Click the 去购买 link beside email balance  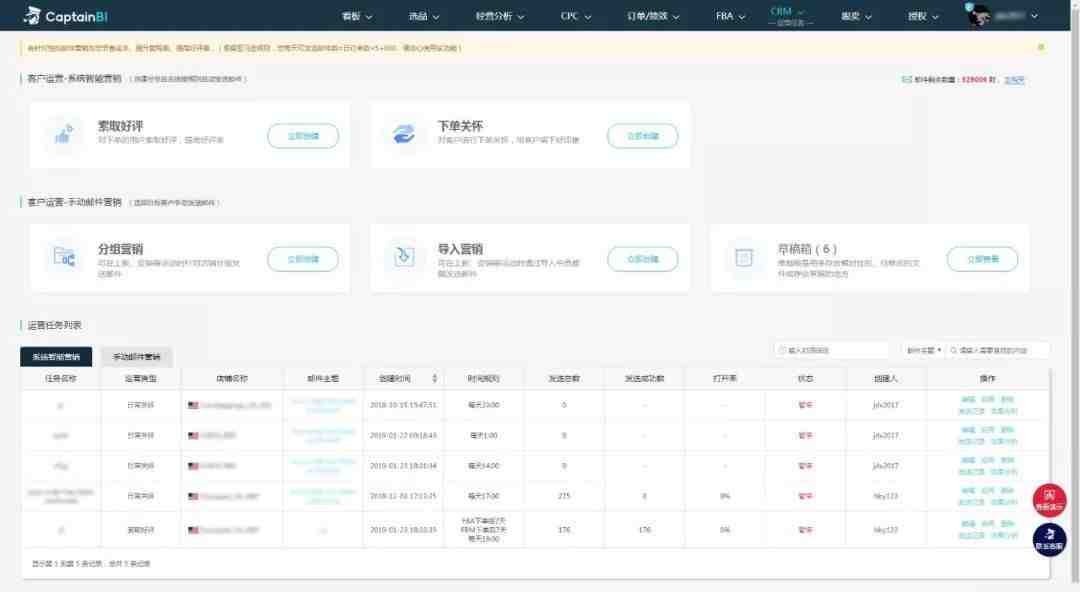click(x=1014, y=80)
